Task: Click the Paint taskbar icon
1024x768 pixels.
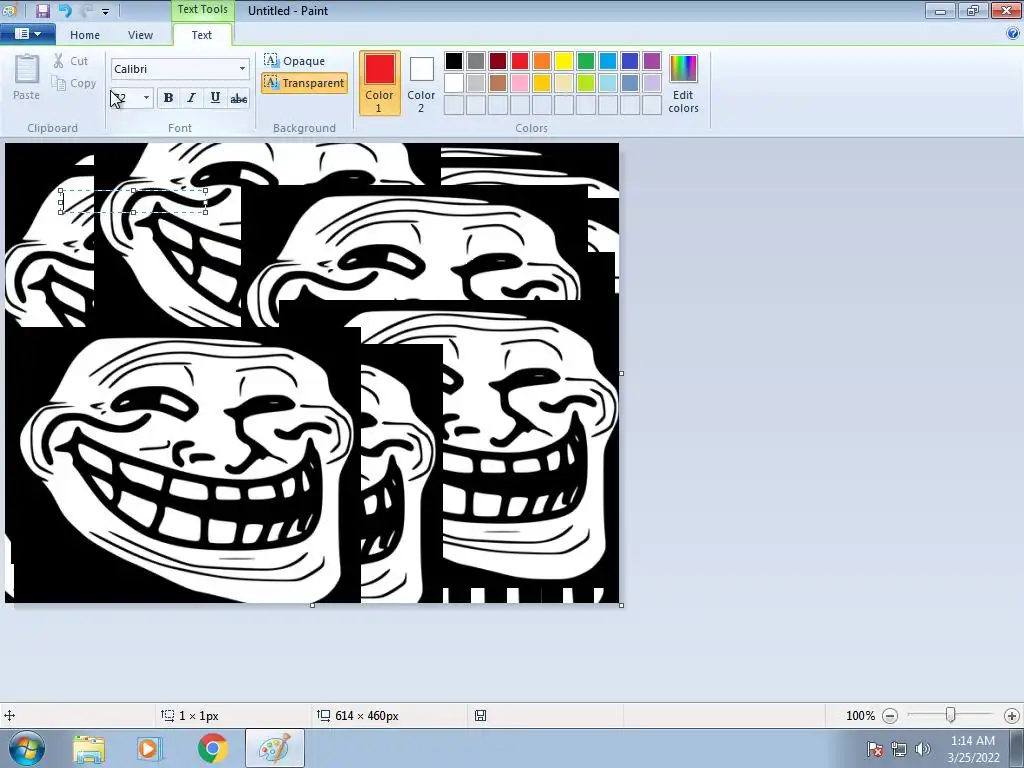Action: pyautogui.click(x=275, y=748)
